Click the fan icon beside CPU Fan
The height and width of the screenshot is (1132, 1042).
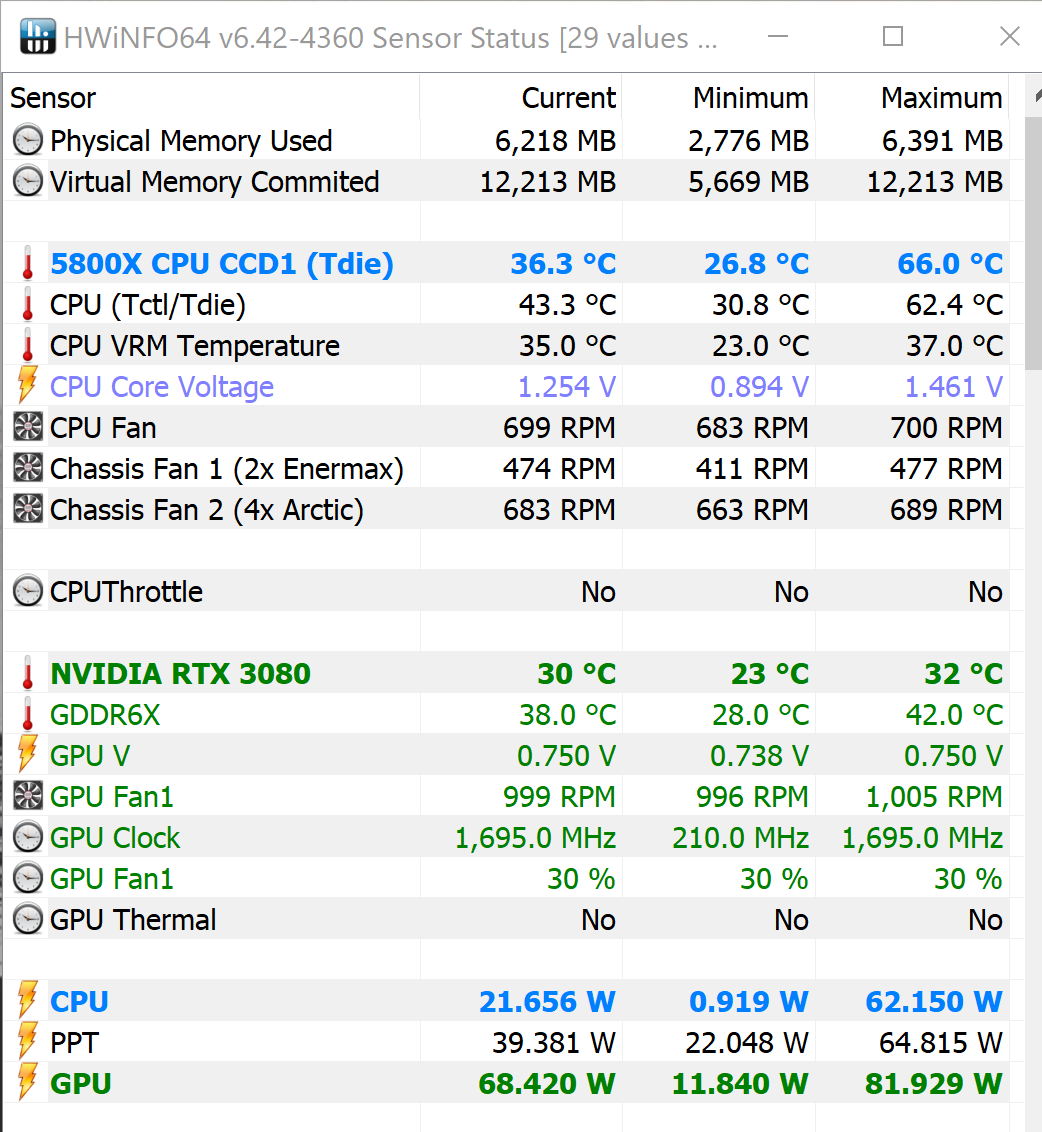coord(28,427)
